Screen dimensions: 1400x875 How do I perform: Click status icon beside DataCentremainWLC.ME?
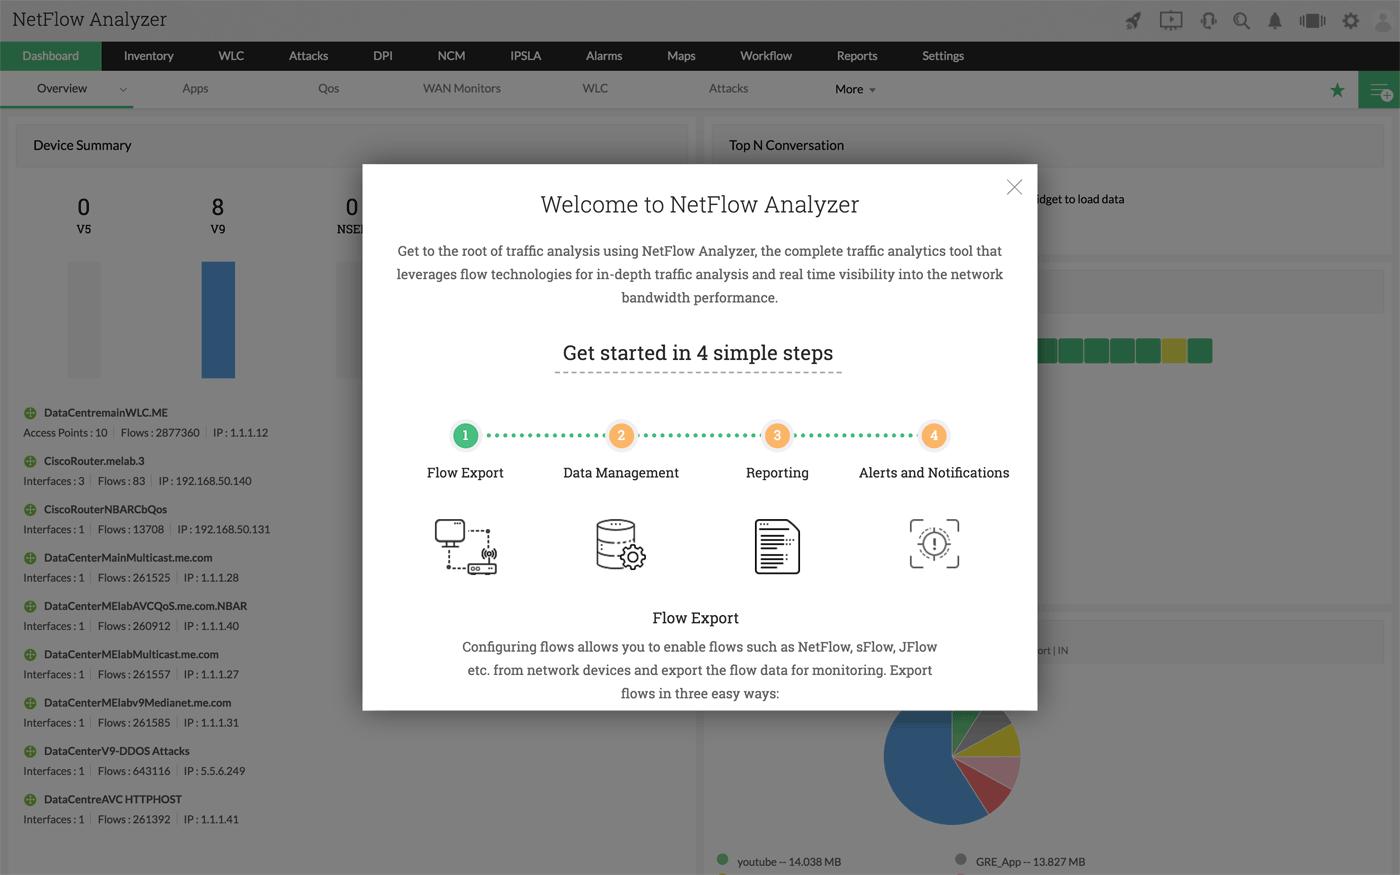[x=30, y=413]
